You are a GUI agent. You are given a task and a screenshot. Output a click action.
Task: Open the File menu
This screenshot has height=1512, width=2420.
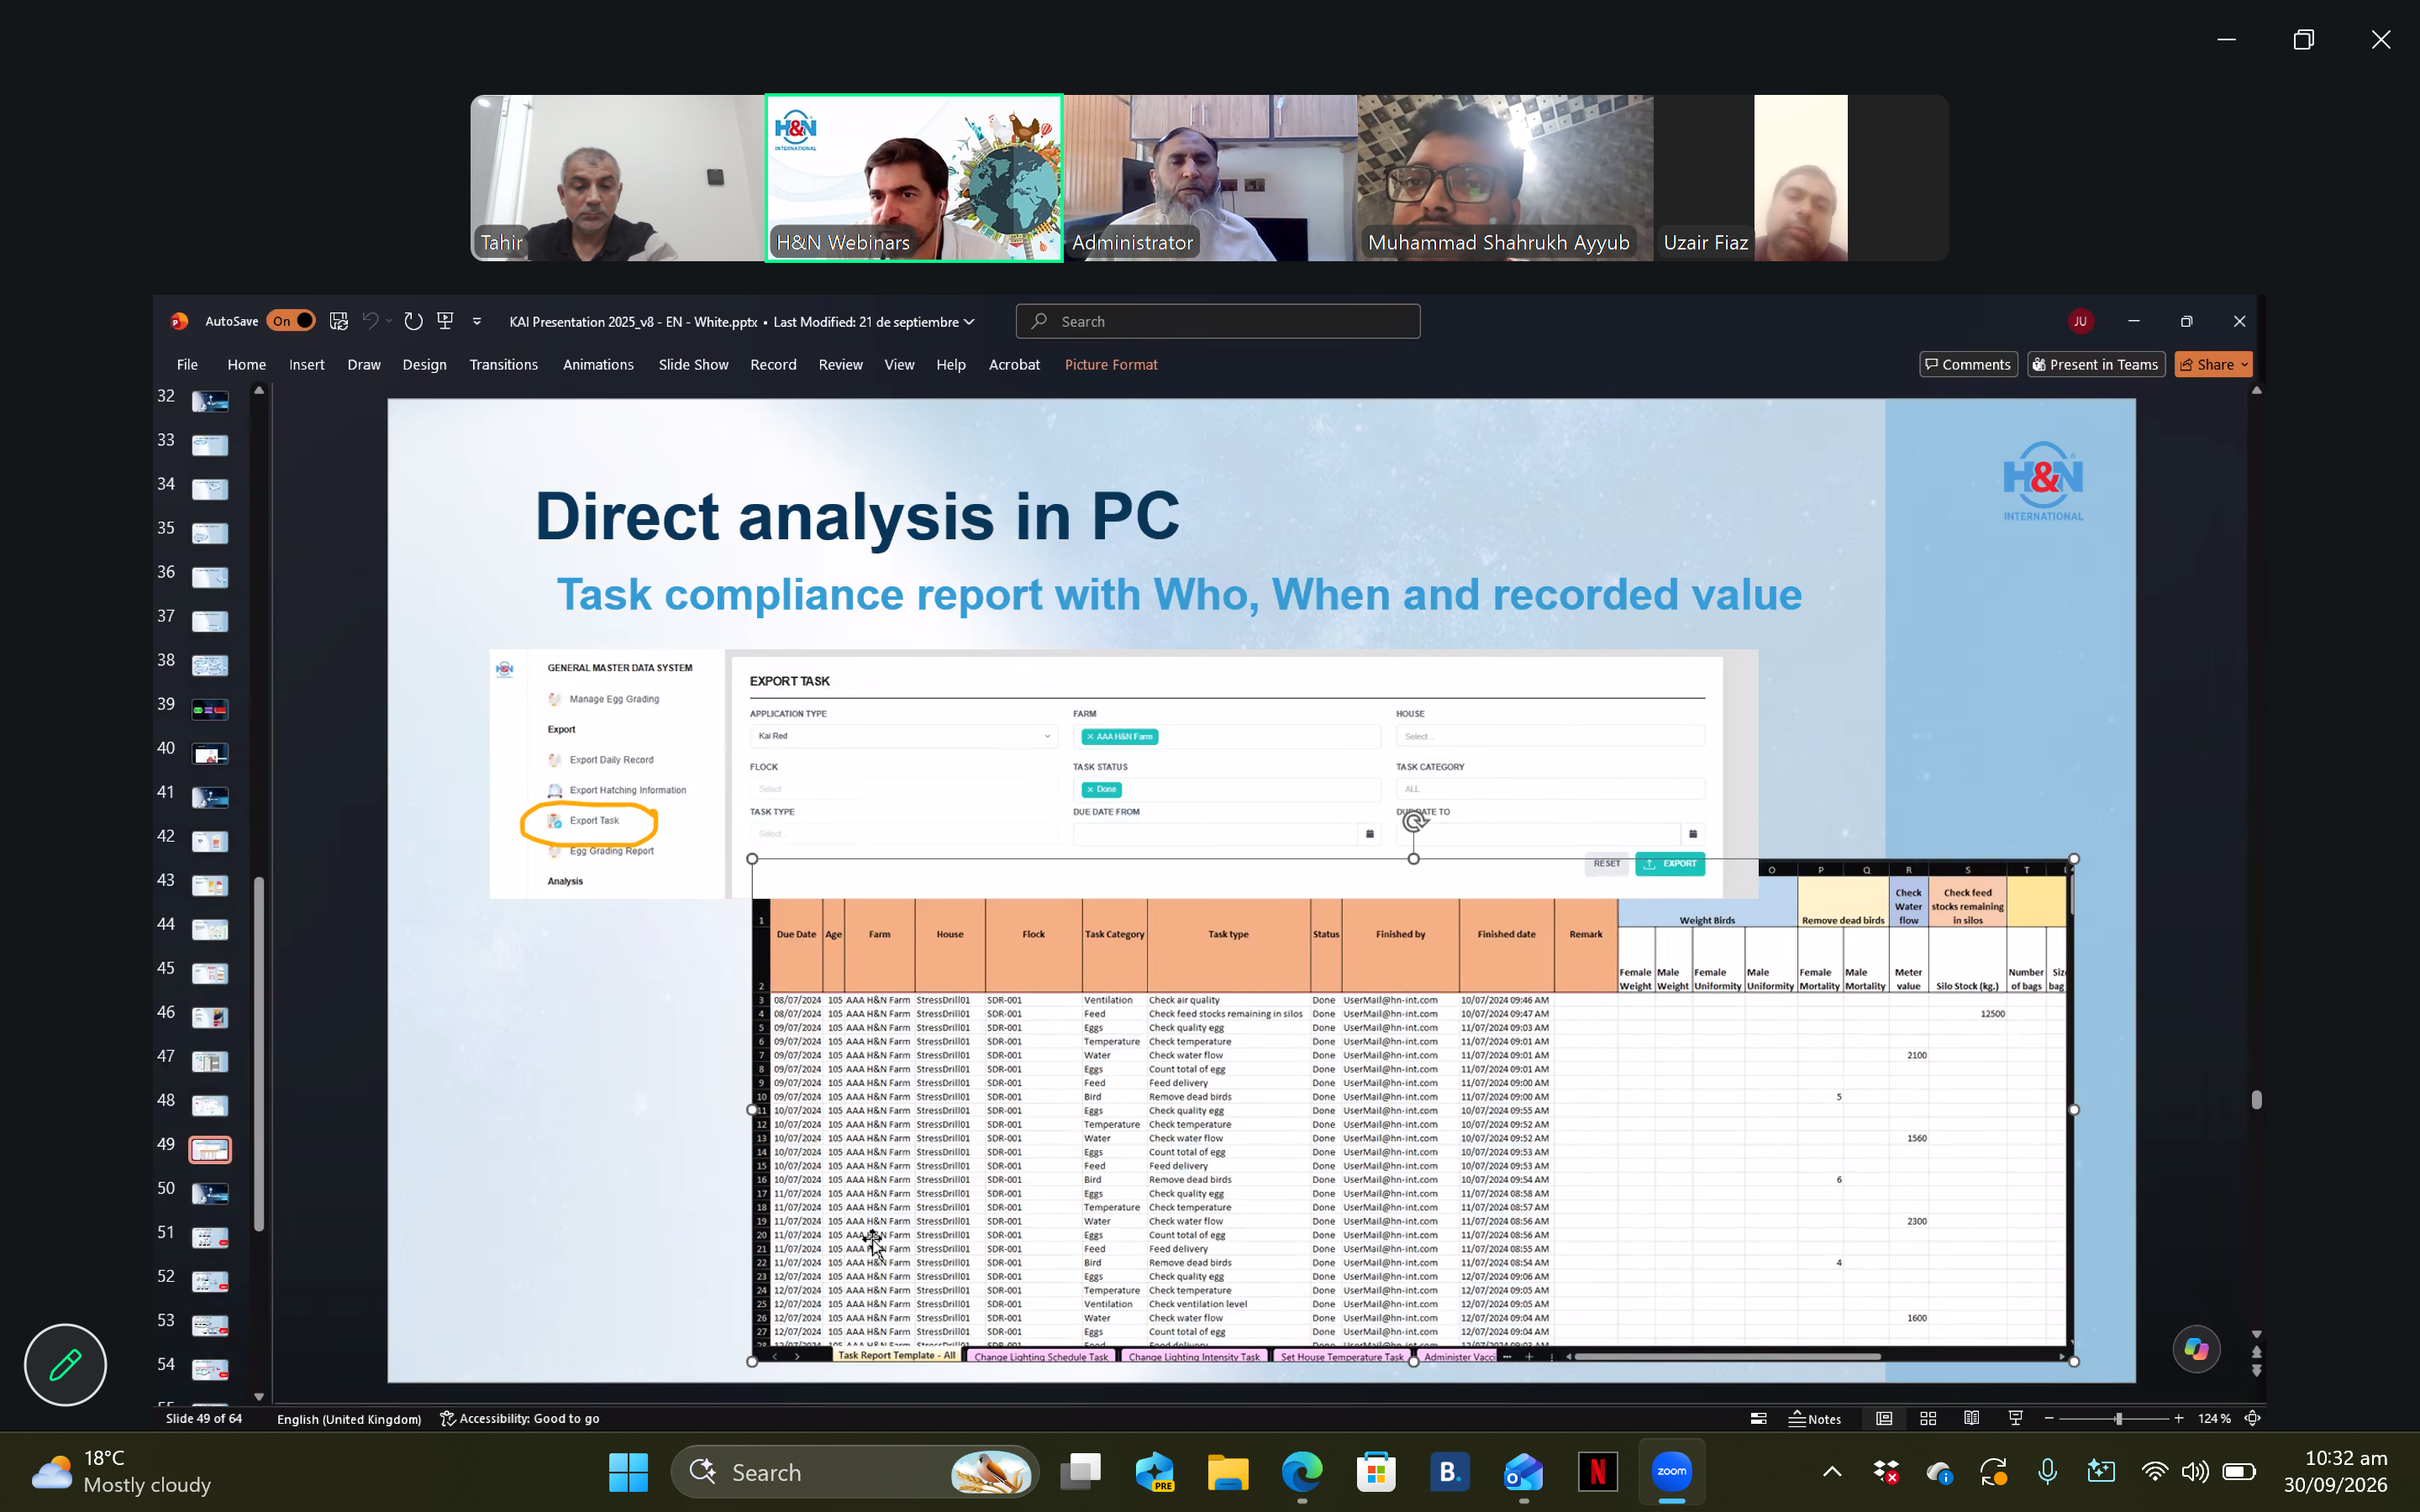point(187,364)
